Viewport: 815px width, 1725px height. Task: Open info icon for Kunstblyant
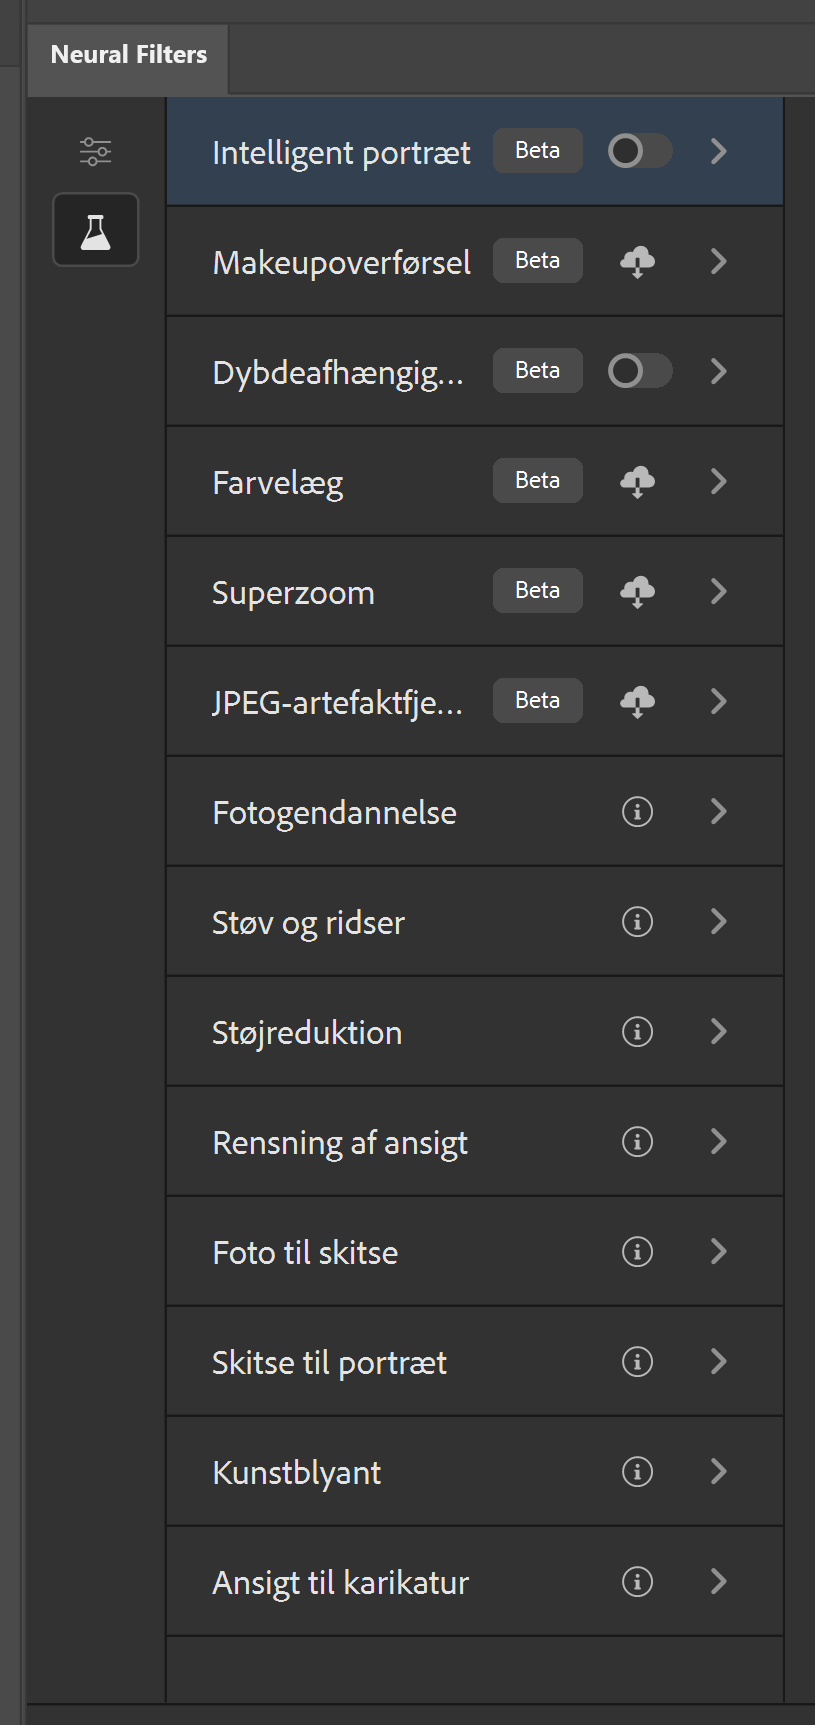pyautogui.click(x=637, y=1472)
